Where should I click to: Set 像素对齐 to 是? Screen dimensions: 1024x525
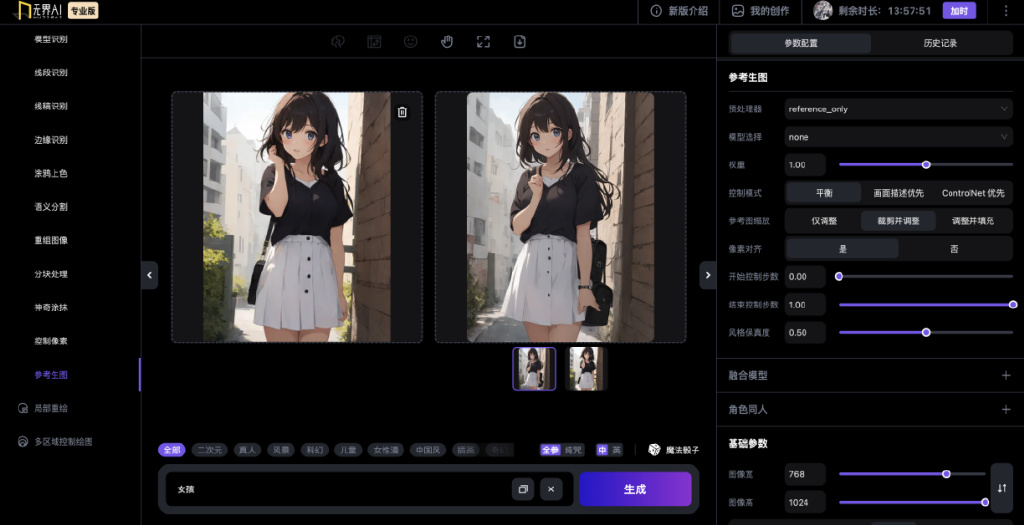pos(842,249)
